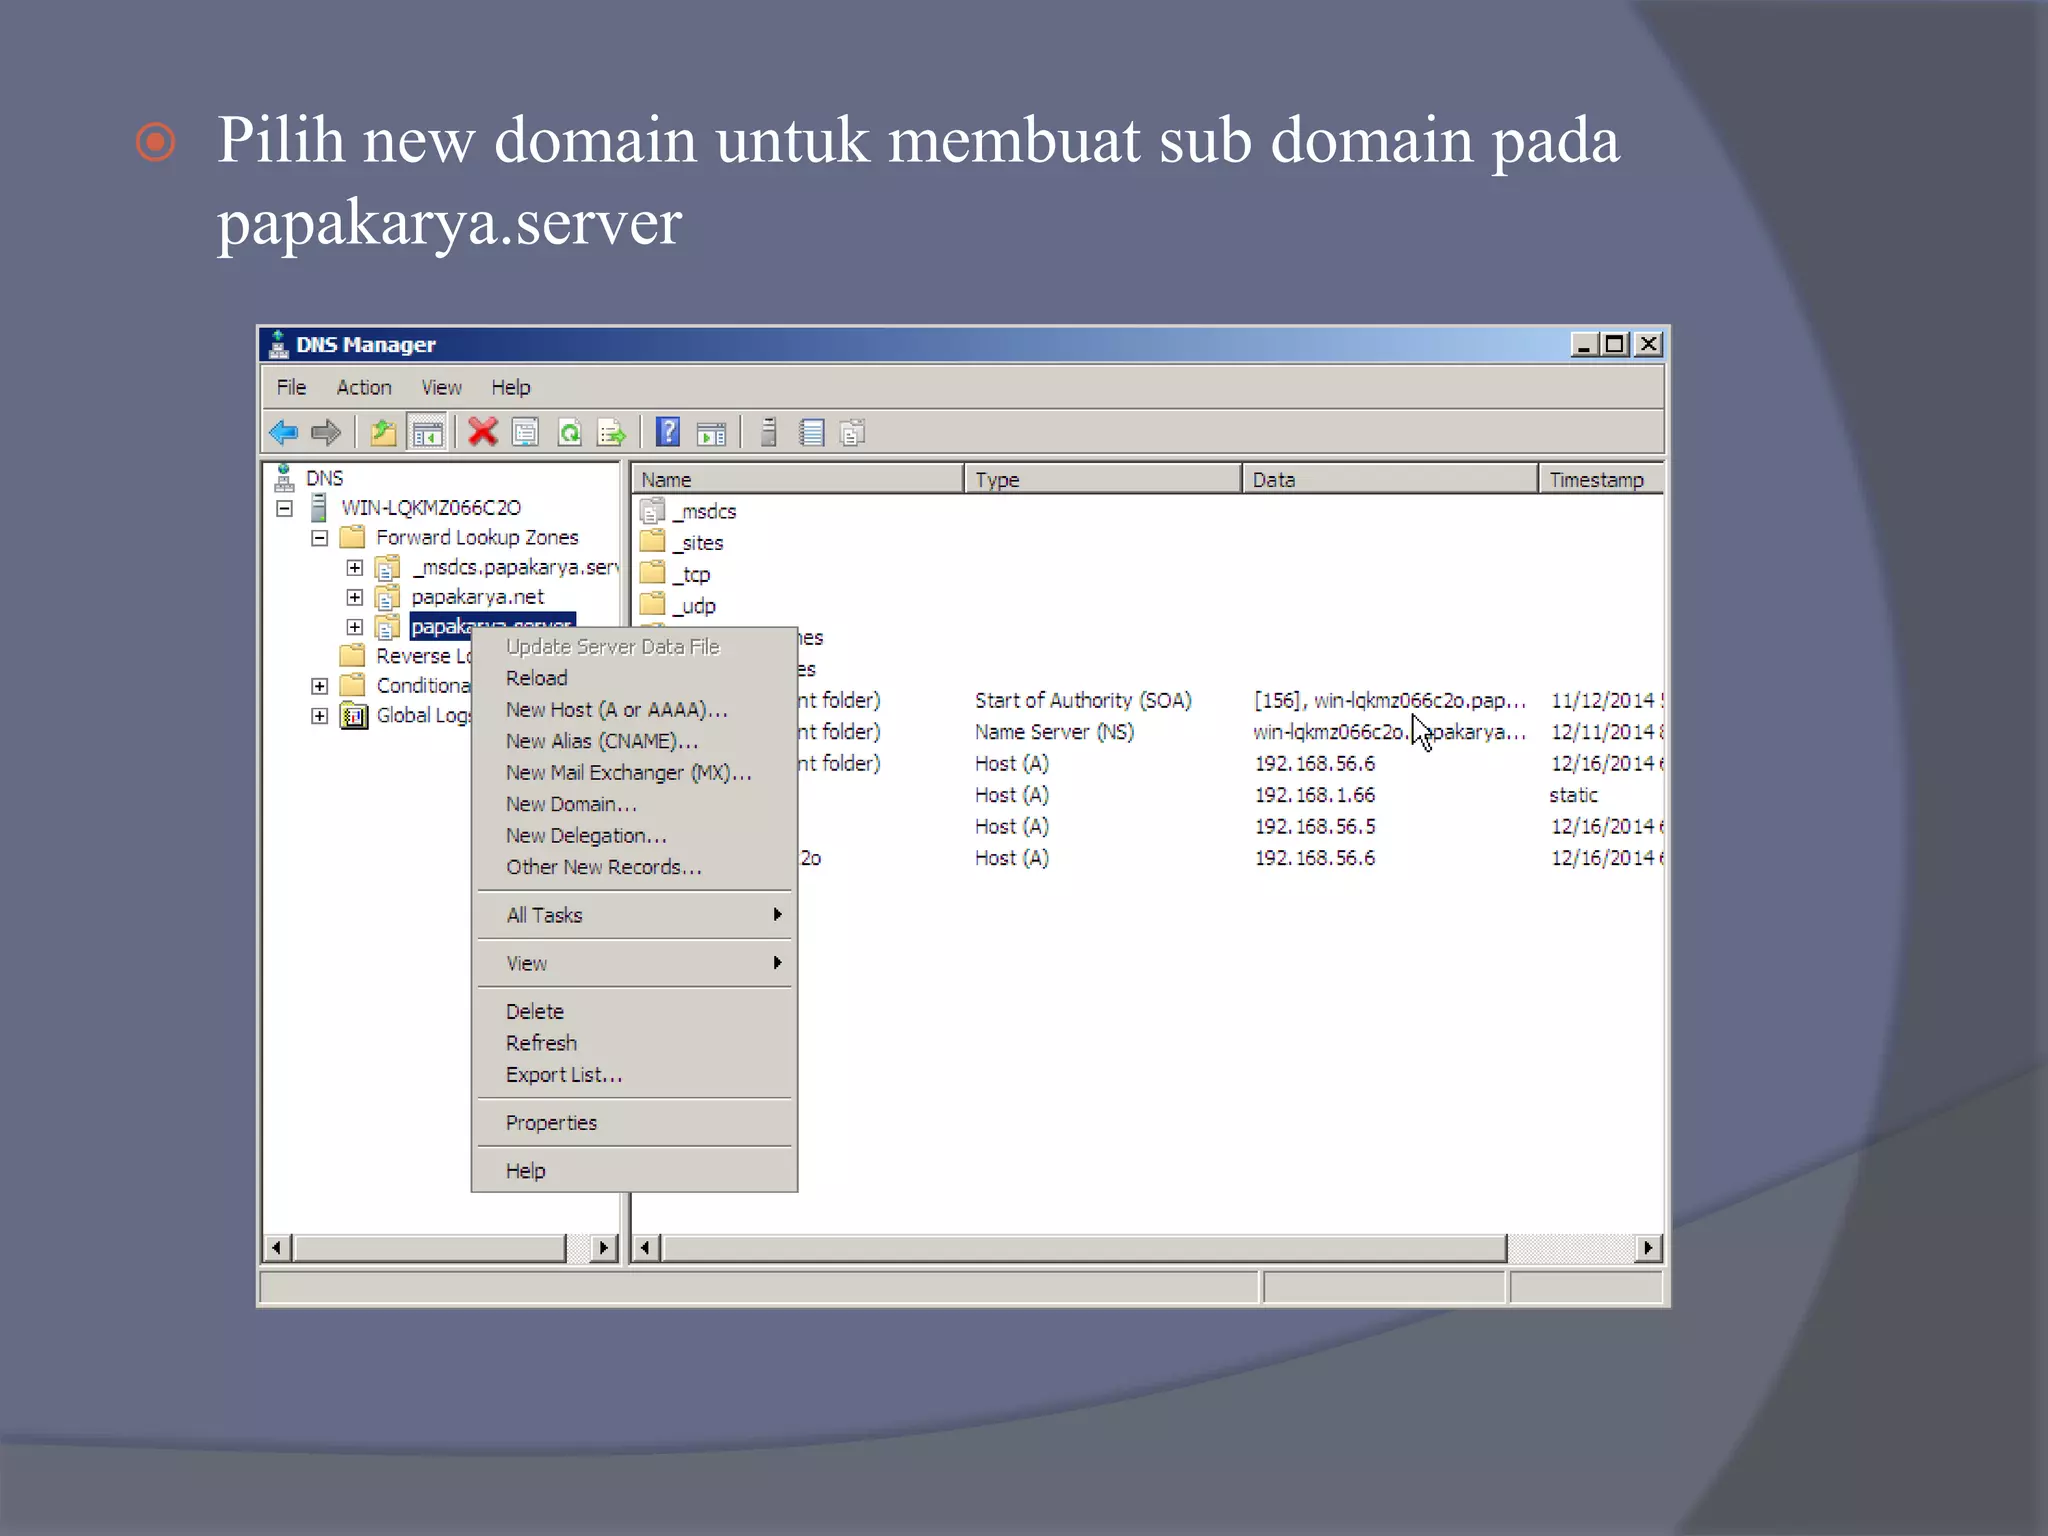Sort by the Type column header
2048x1536 pixels.
(x=1103, y=479)
